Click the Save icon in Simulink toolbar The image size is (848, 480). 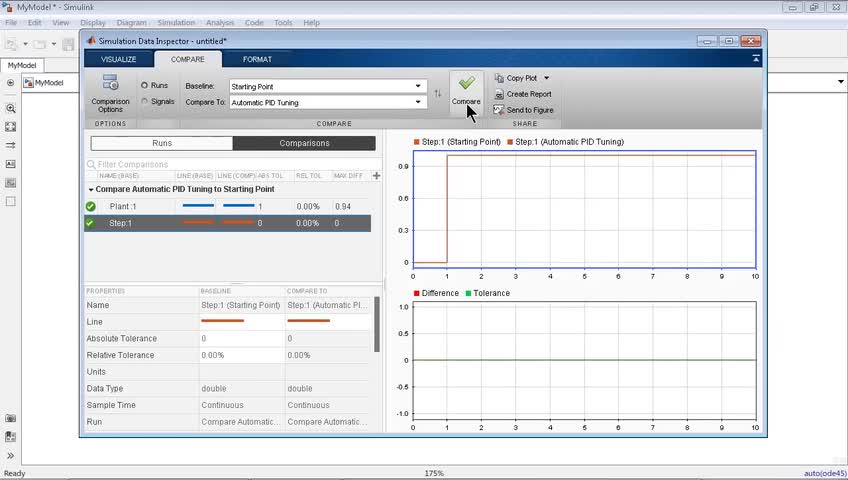pos(68,44)
